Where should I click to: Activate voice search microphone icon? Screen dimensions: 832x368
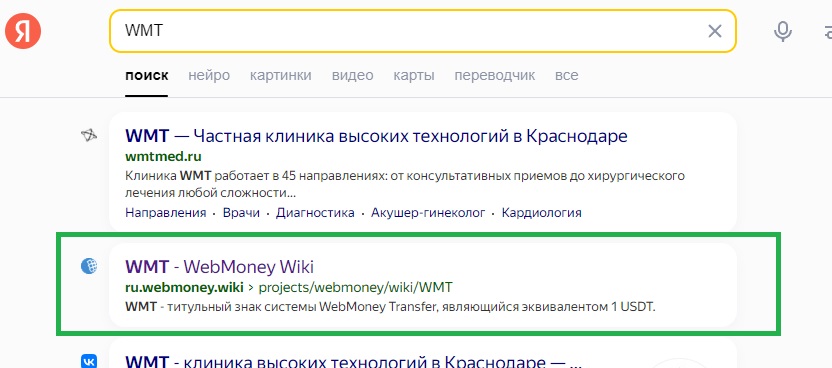click(783, 31)
